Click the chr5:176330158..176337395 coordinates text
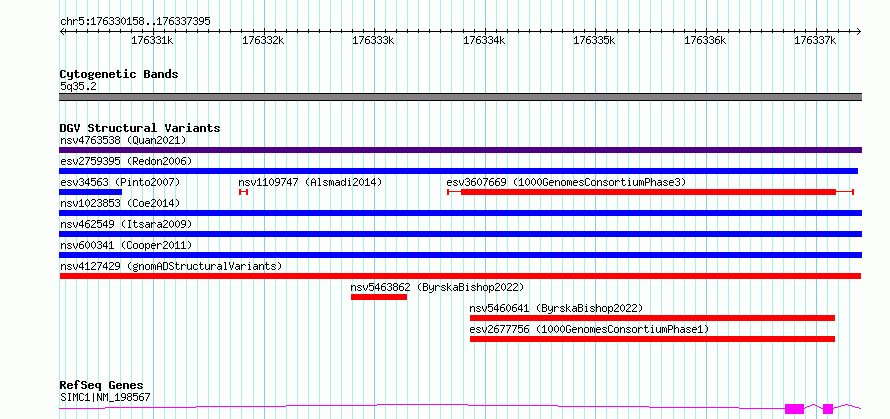The width and height of the screenshot is (890, 419). (x=135, y=22)
